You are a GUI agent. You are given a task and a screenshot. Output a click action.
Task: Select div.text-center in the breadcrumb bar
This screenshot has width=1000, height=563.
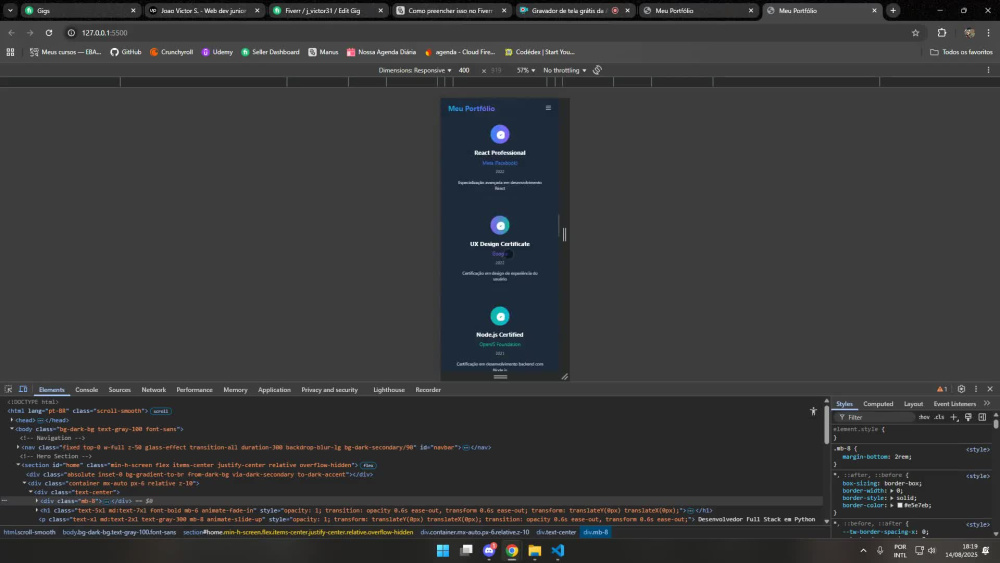555,532
